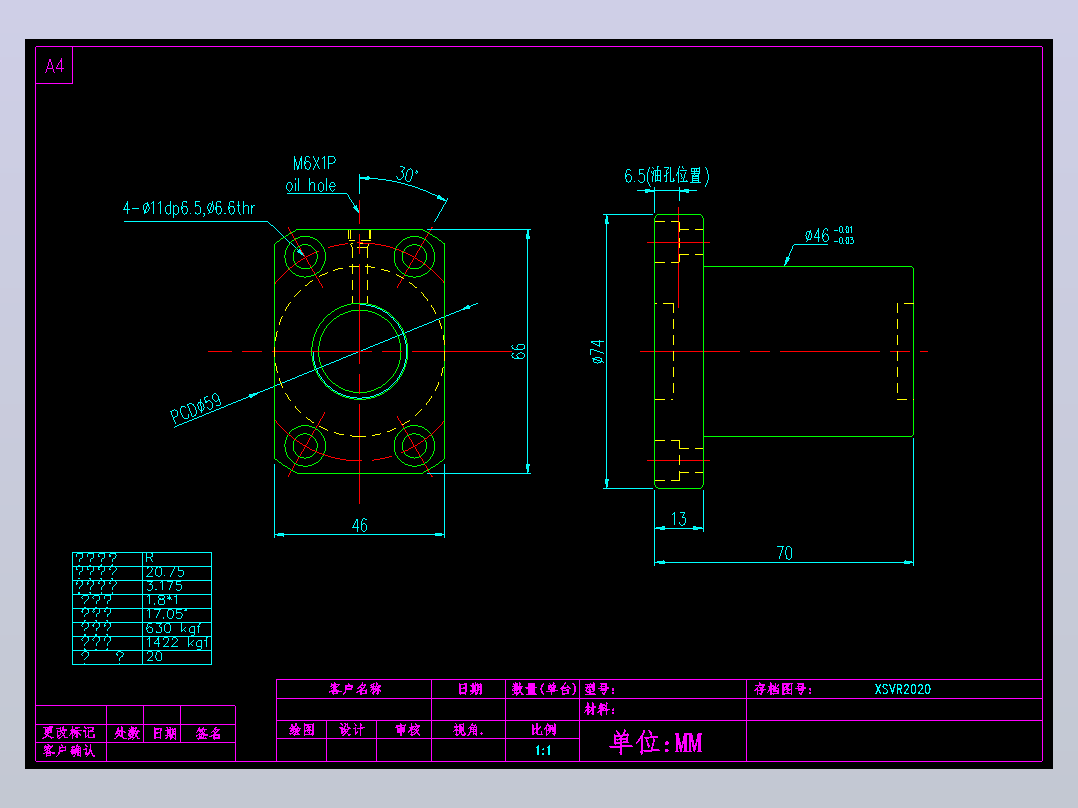This screenshot has width=1078, height=808.
Task: Click the 1422 kgf load cell
Action: click(x=177, y=642)
